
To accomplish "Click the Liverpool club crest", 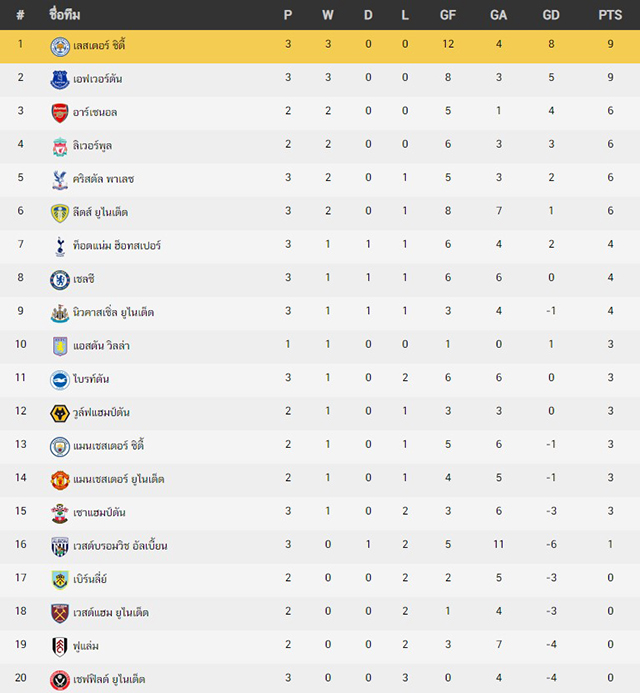I will click(60, 147).
